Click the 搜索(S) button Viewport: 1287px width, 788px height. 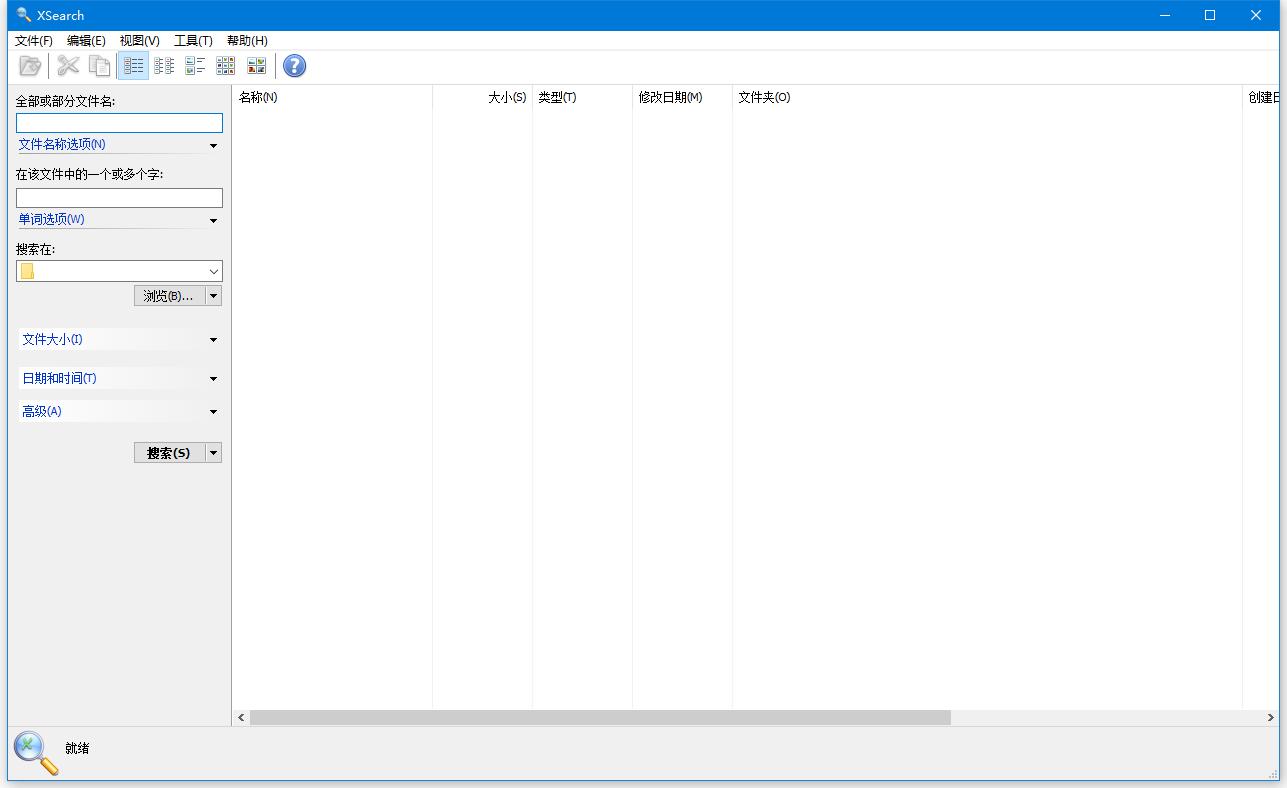(x=169, y=453)
